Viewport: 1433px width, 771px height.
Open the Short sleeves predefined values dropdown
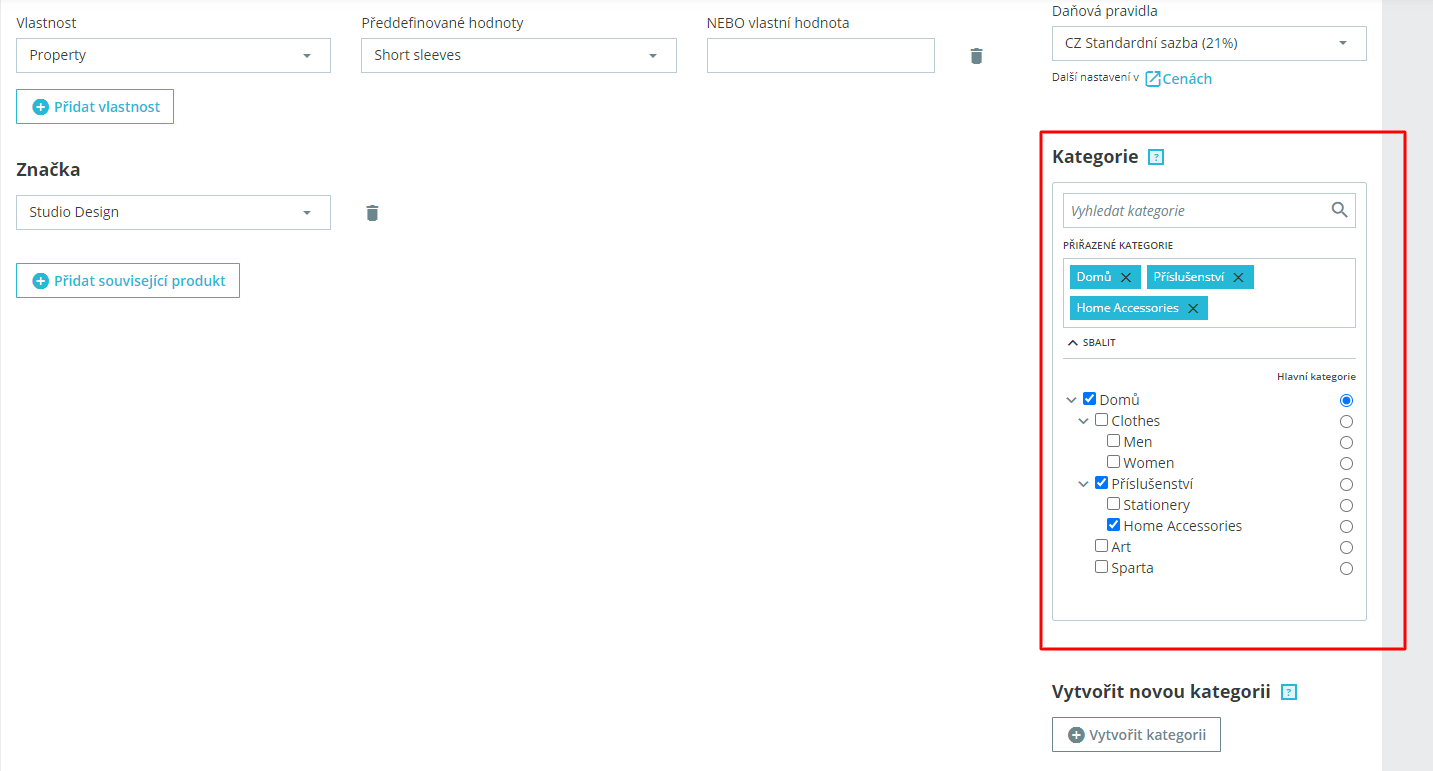pos(519,56)
